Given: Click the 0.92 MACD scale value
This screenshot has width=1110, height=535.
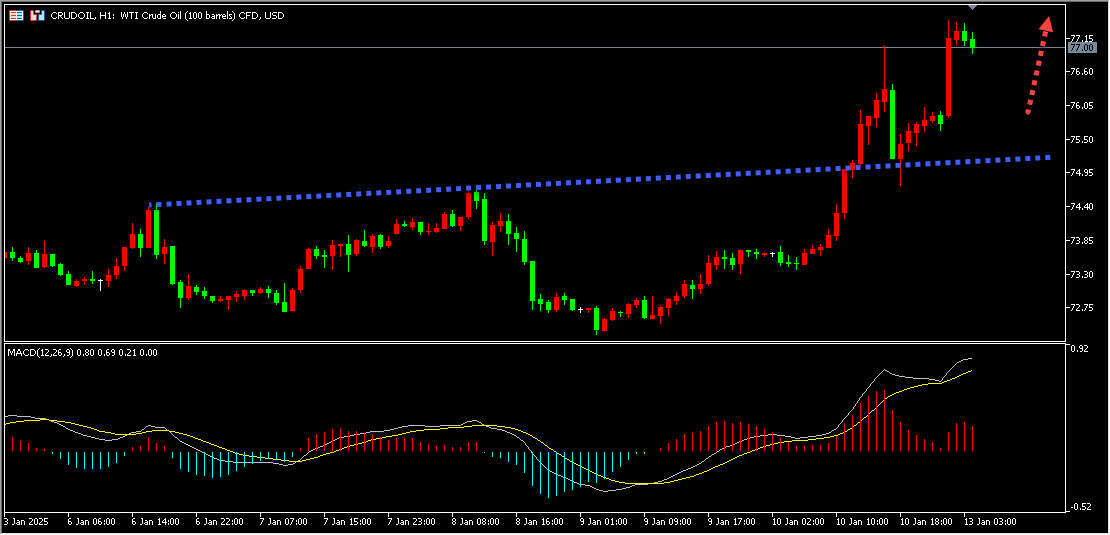Looking at the screenshot, I should click(x=1078, y=349).
